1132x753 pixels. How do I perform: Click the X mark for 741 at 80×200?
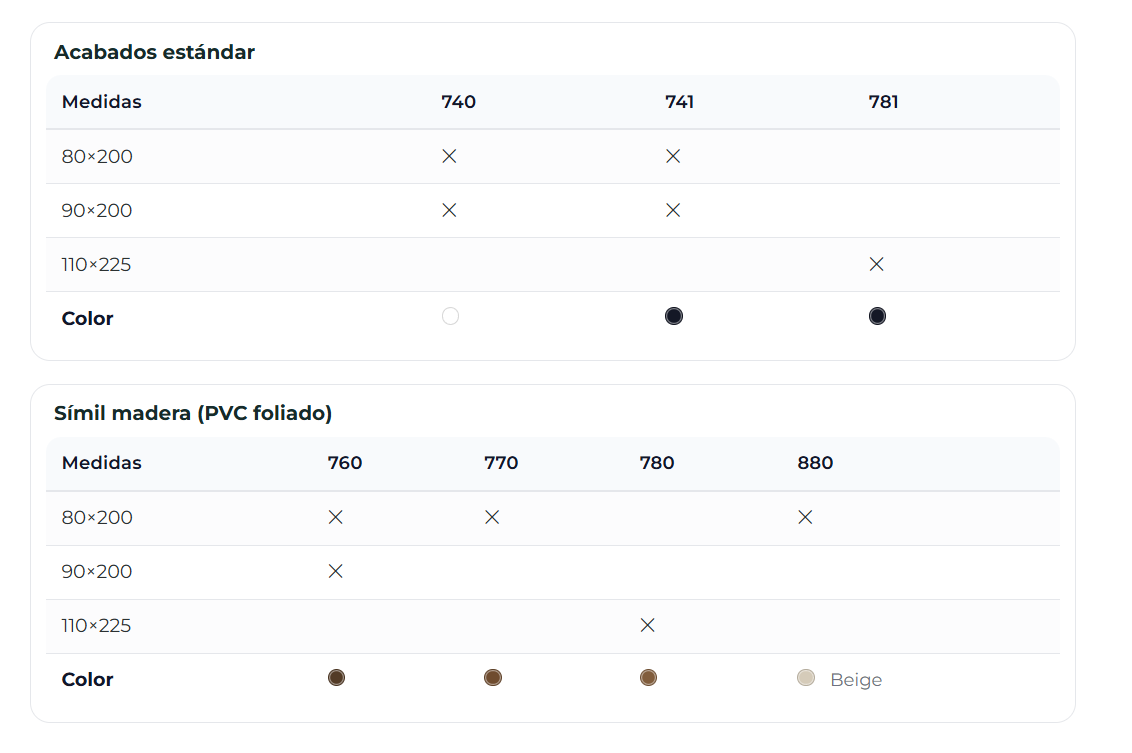pyautogui.click(x=673, y=156)
